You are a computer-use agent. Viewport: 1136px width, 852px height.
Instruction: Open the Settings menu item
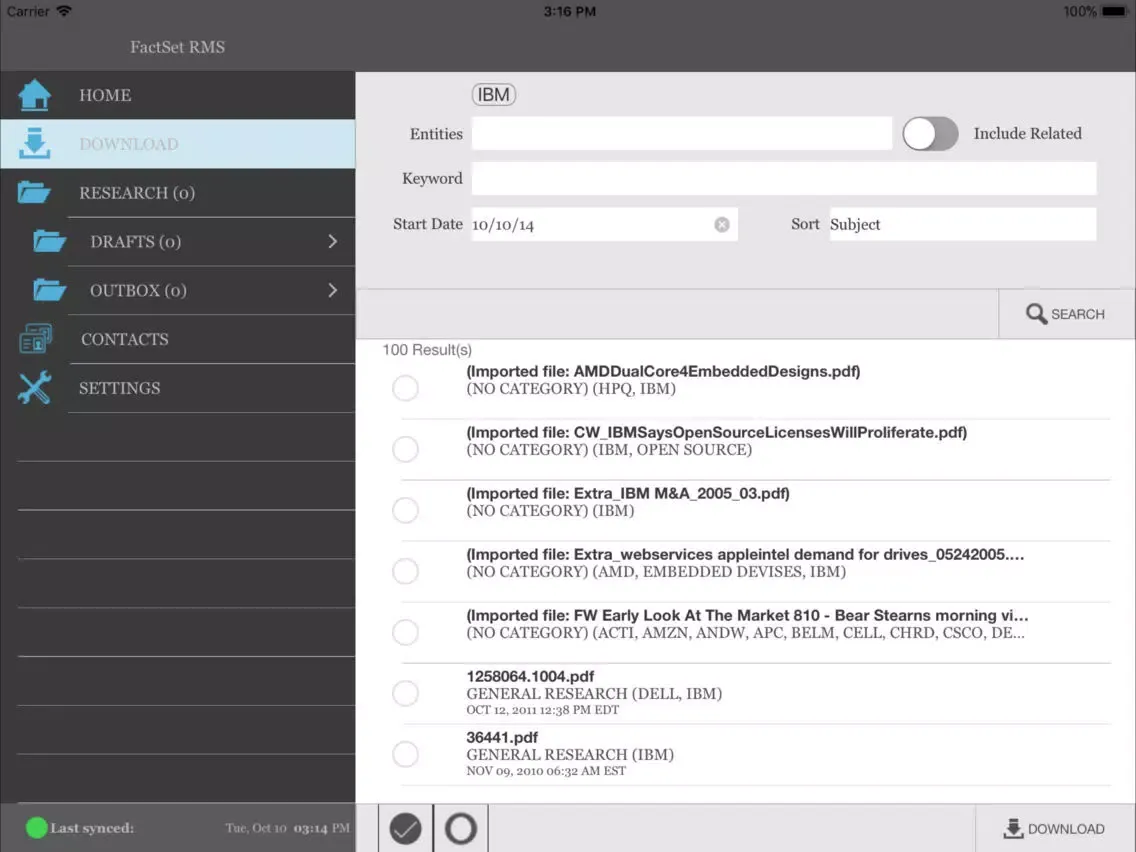(x=178, y=388)
